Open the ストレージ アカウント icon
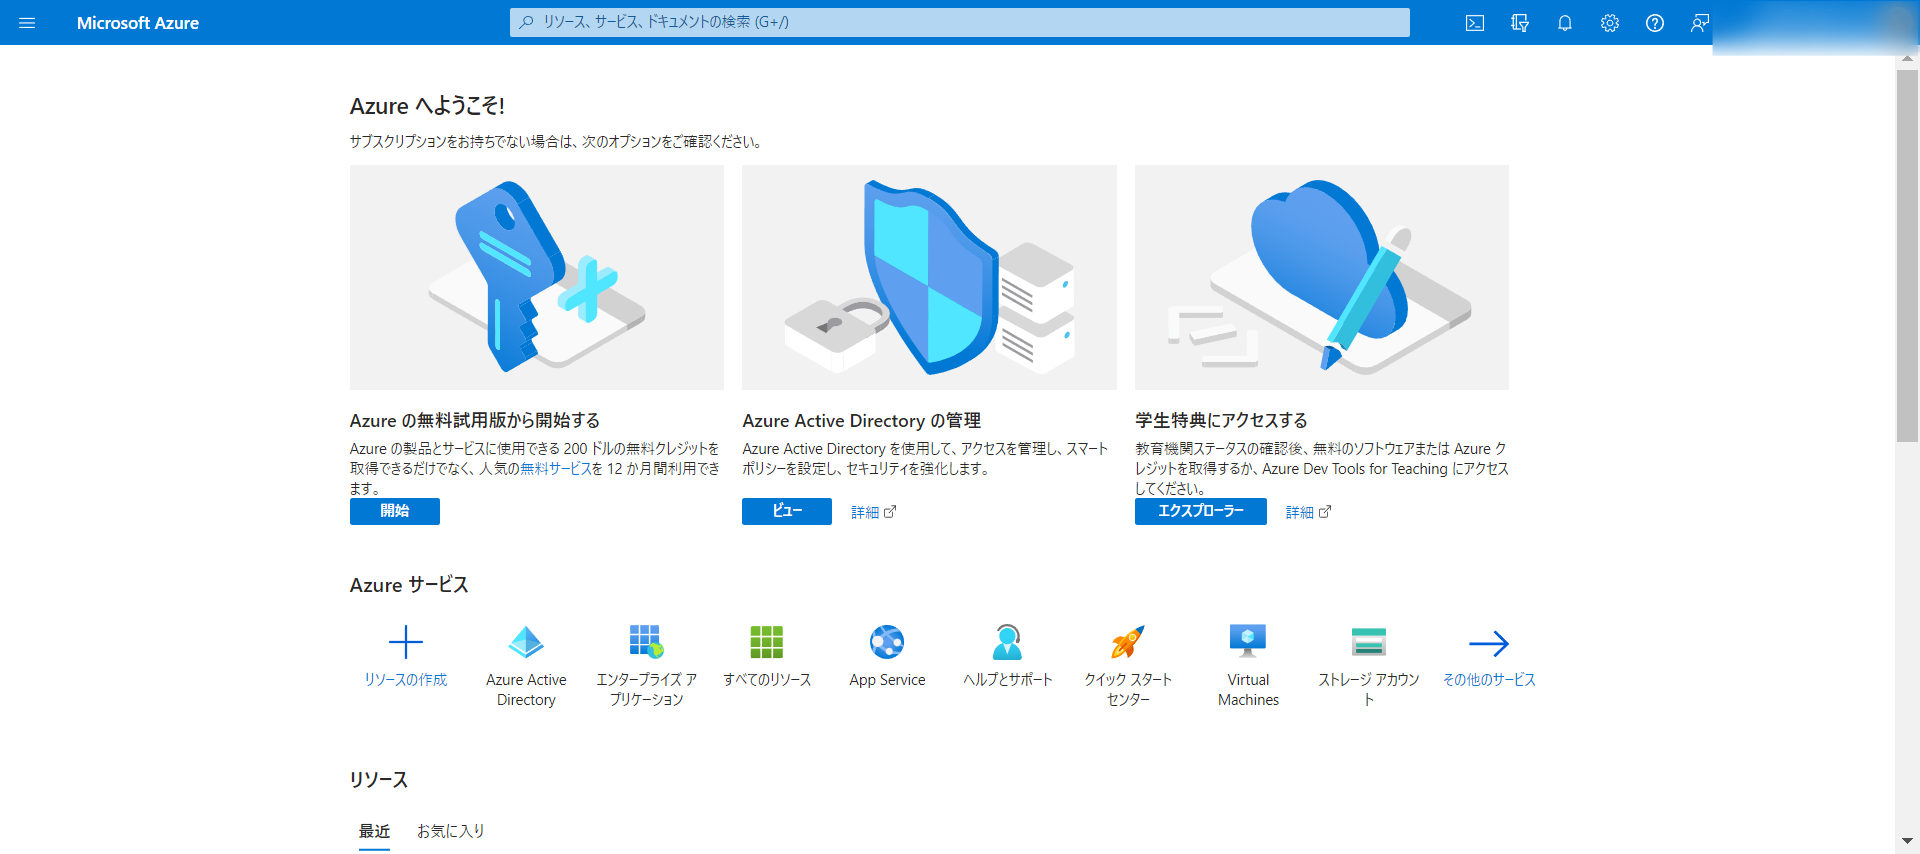 click(x=1369, y=642)
